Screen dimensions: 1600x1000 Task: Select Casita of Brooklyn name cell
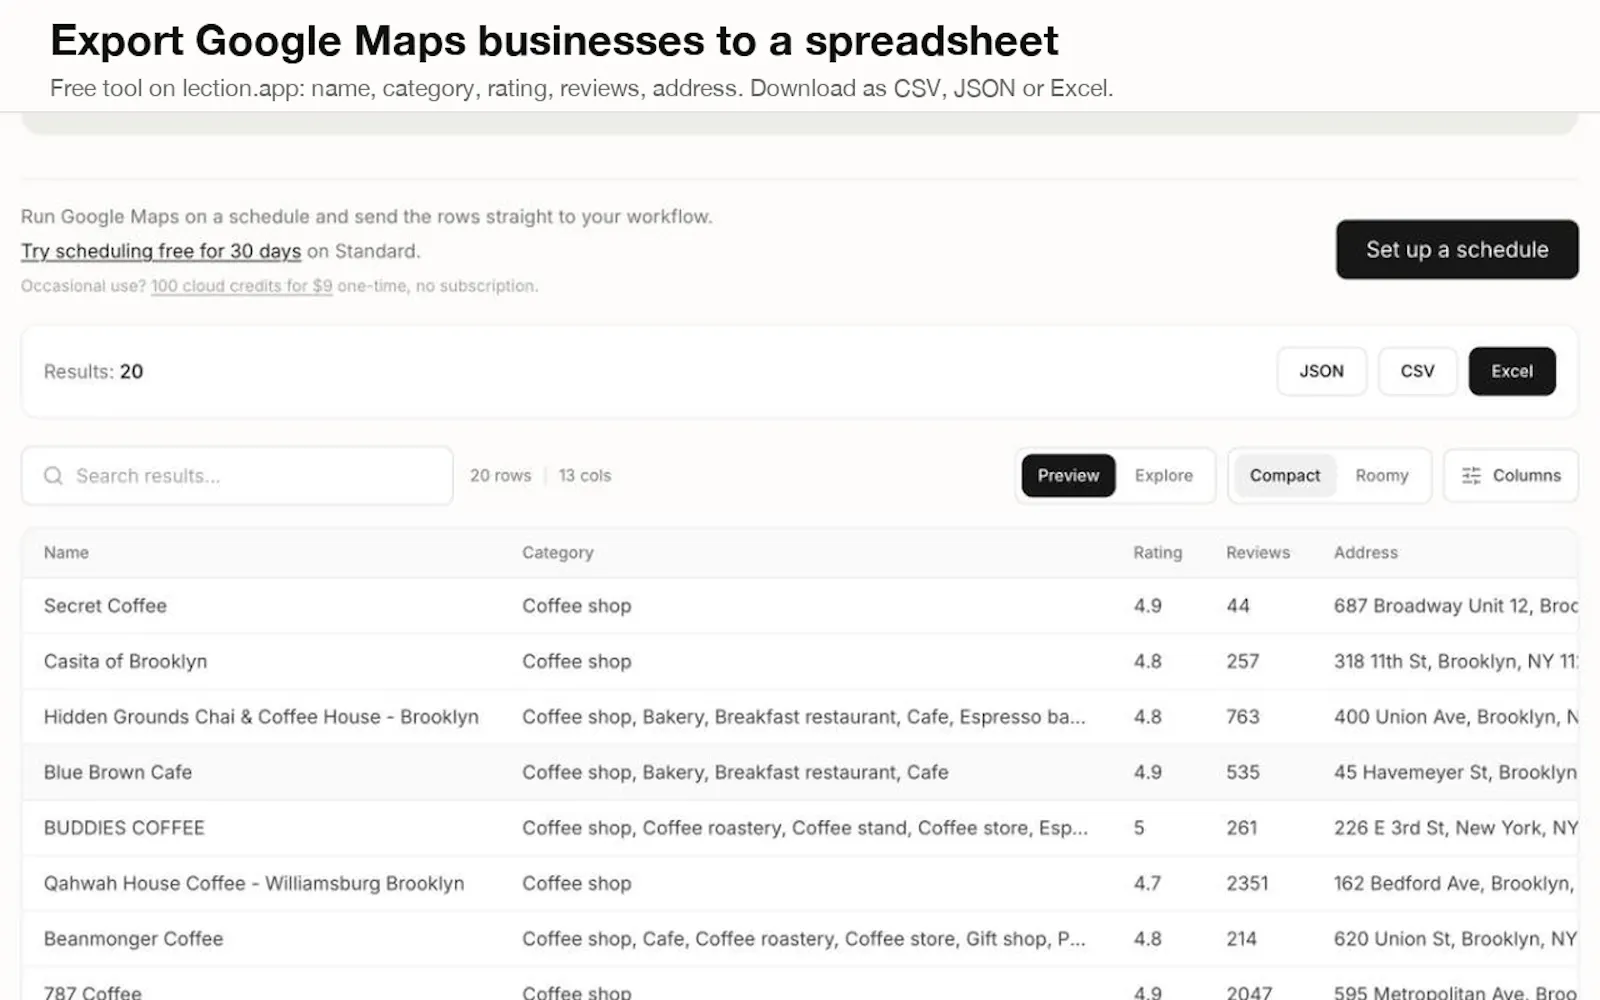tap(125, 661)
